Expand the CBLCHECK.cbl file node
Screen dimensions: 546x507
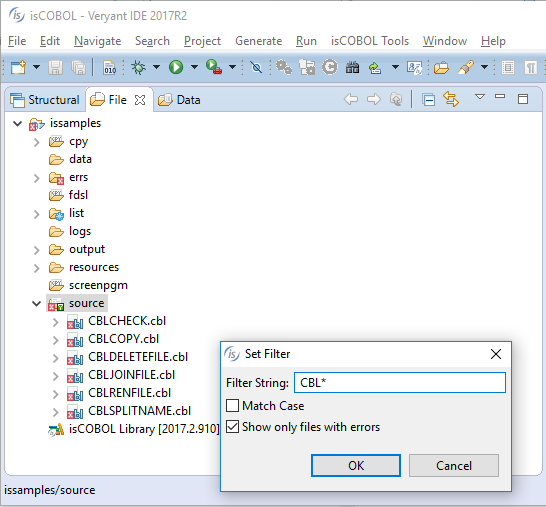pos(55,322)
